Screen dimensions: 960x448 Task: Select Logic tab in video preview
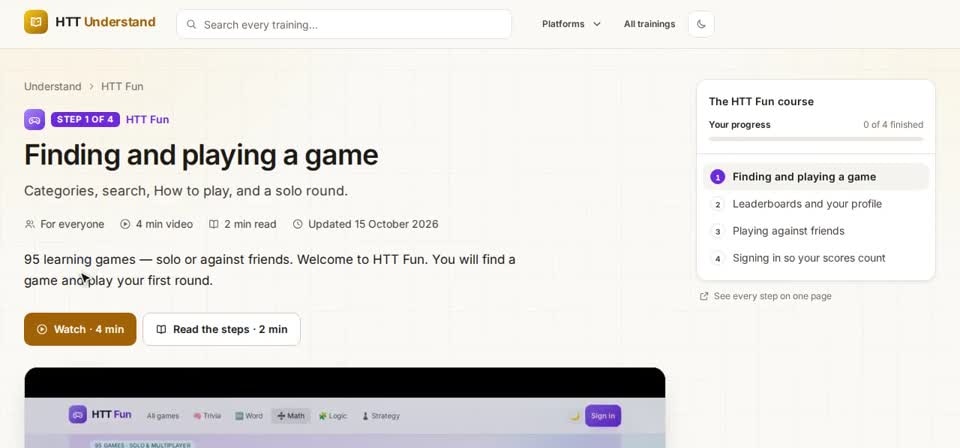pyautogui.click(x=333, y=416)
